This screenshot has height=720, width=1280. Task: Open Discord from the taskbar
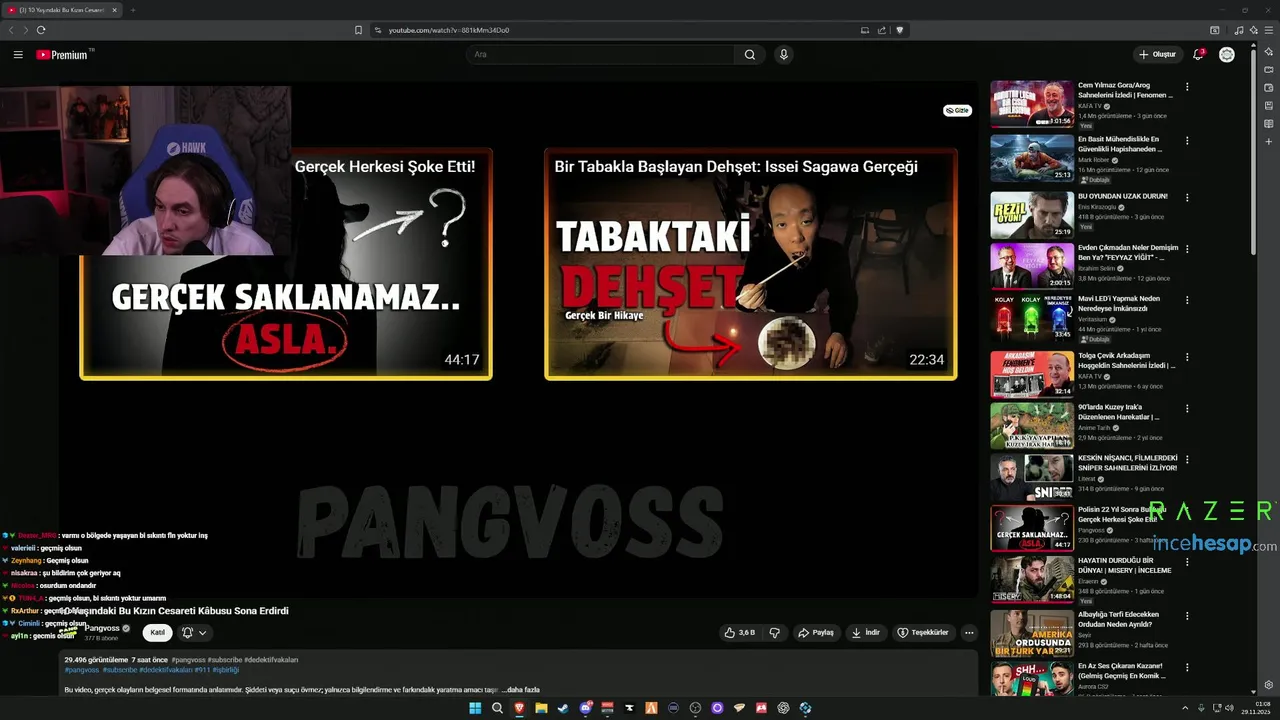coord(585,708)
